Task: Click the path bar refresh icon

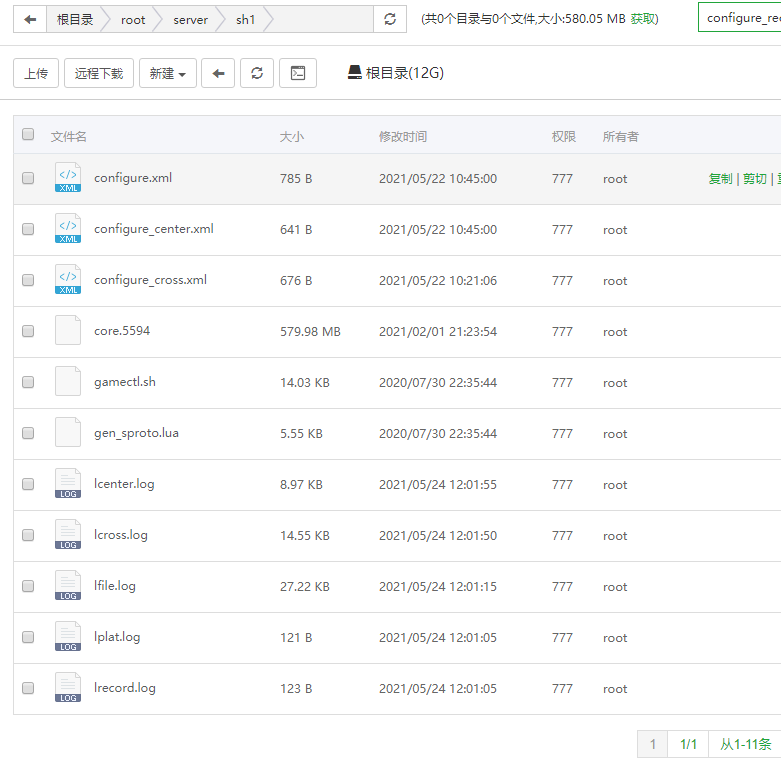Action: (x=390, y=19)
